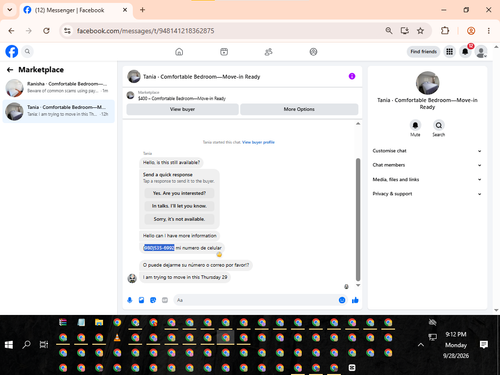Open the Groups icon in top navigation
This screenshot has width=500, height=375.
313,52
